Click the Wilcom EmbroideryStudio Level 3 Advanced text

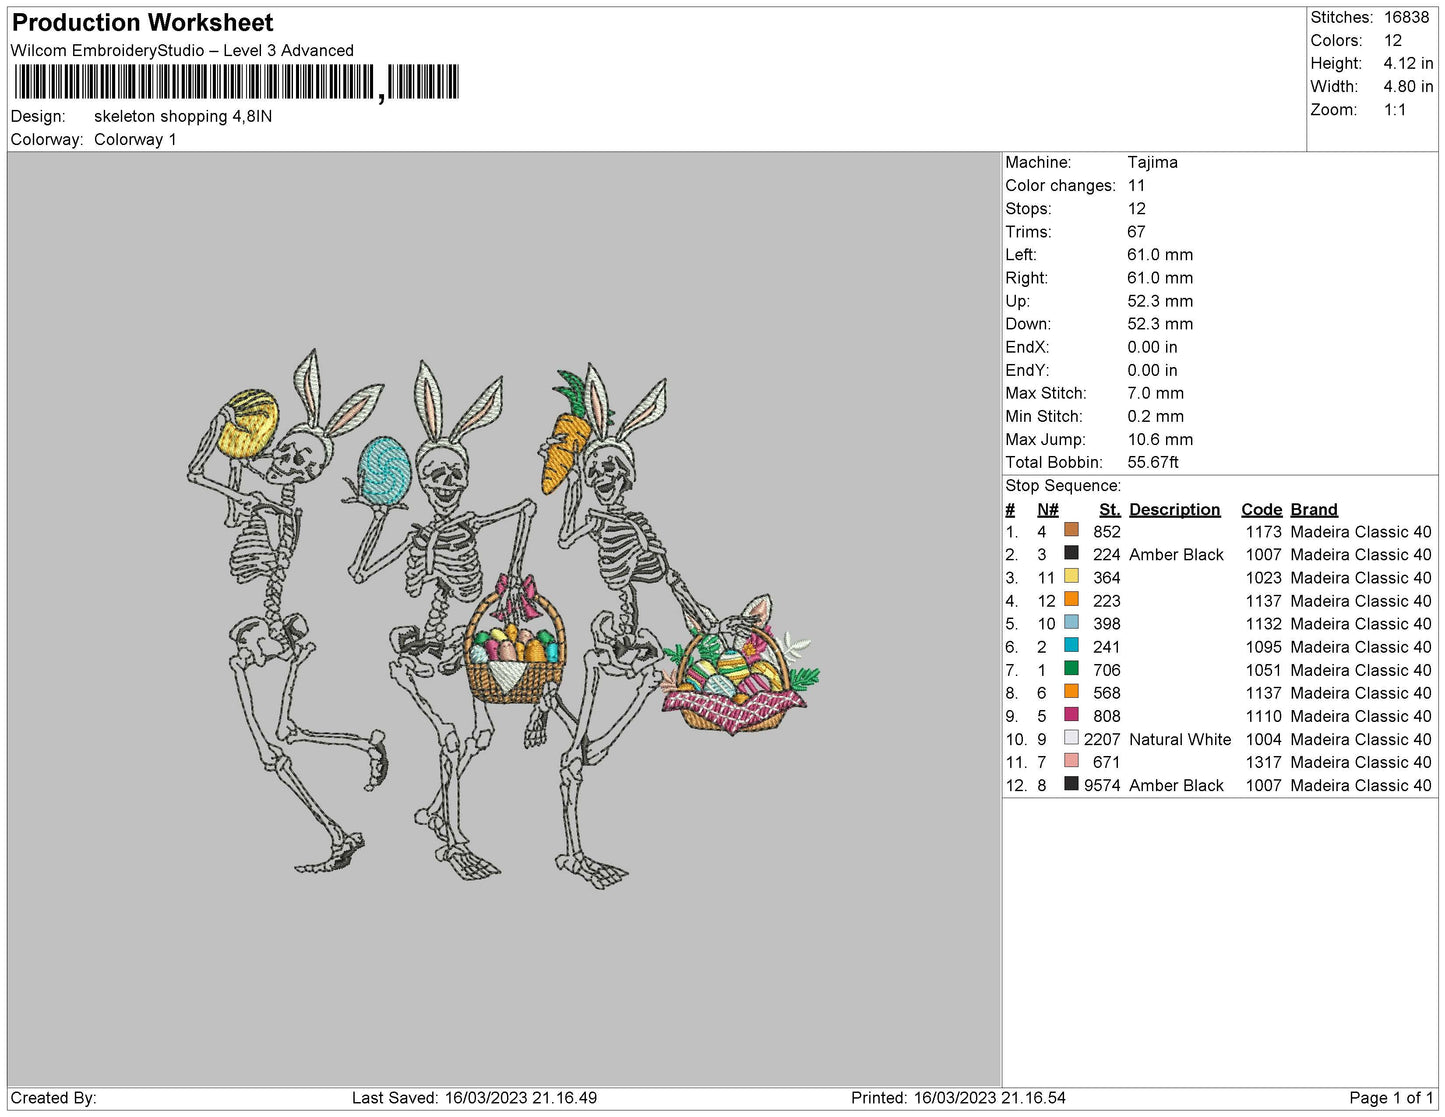pos(182,50)
